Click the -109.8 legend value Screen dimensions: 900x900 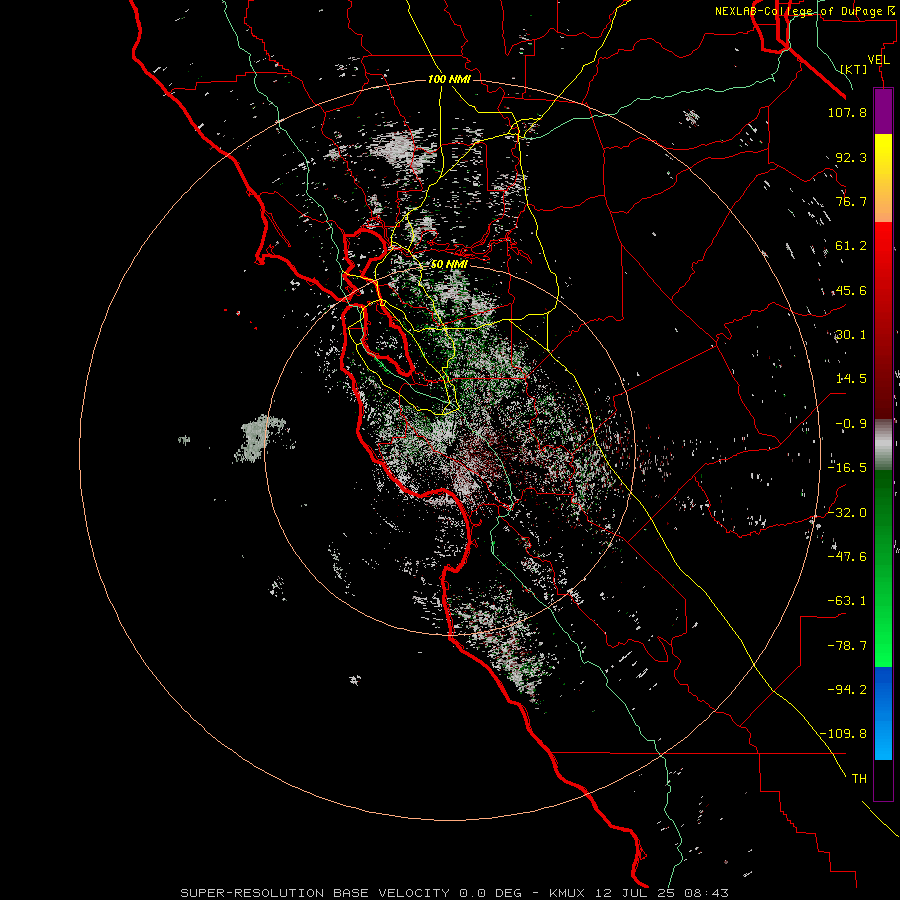pos(843,734)
